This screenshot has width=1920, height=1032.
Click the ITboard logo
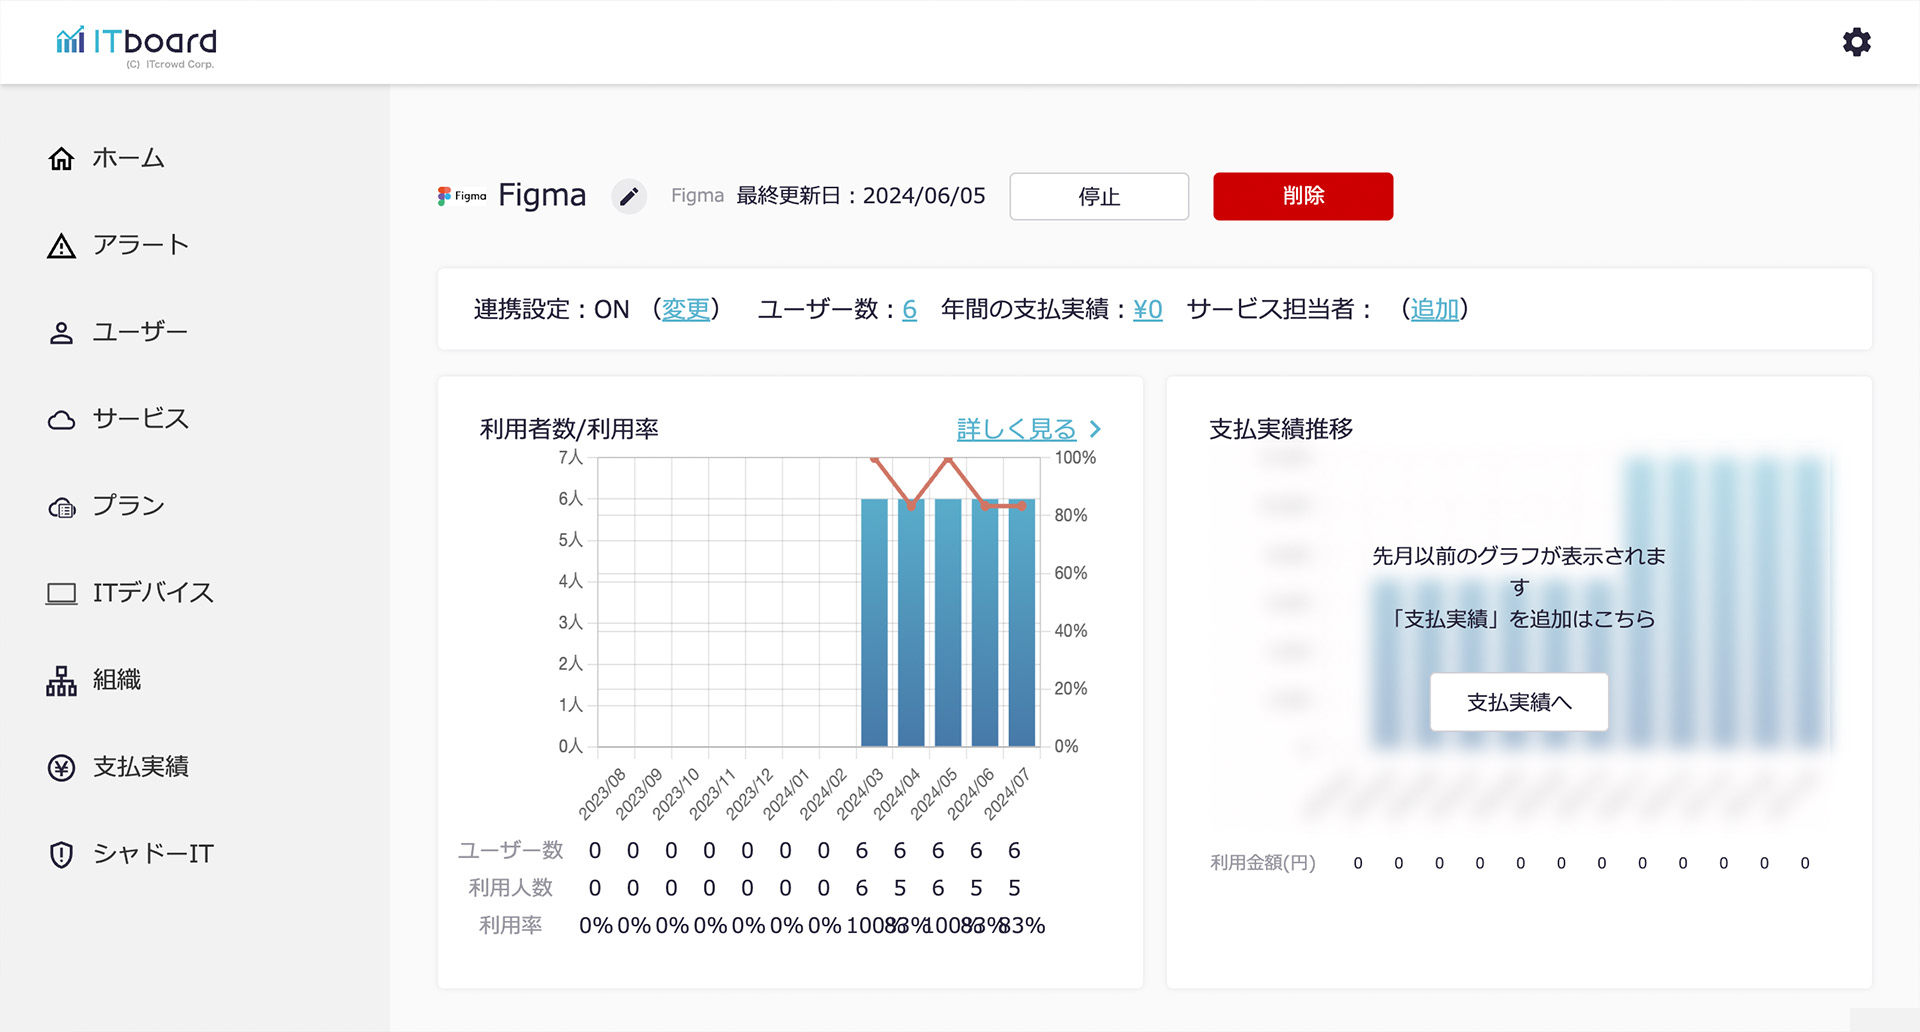click(x=136, y=44)
